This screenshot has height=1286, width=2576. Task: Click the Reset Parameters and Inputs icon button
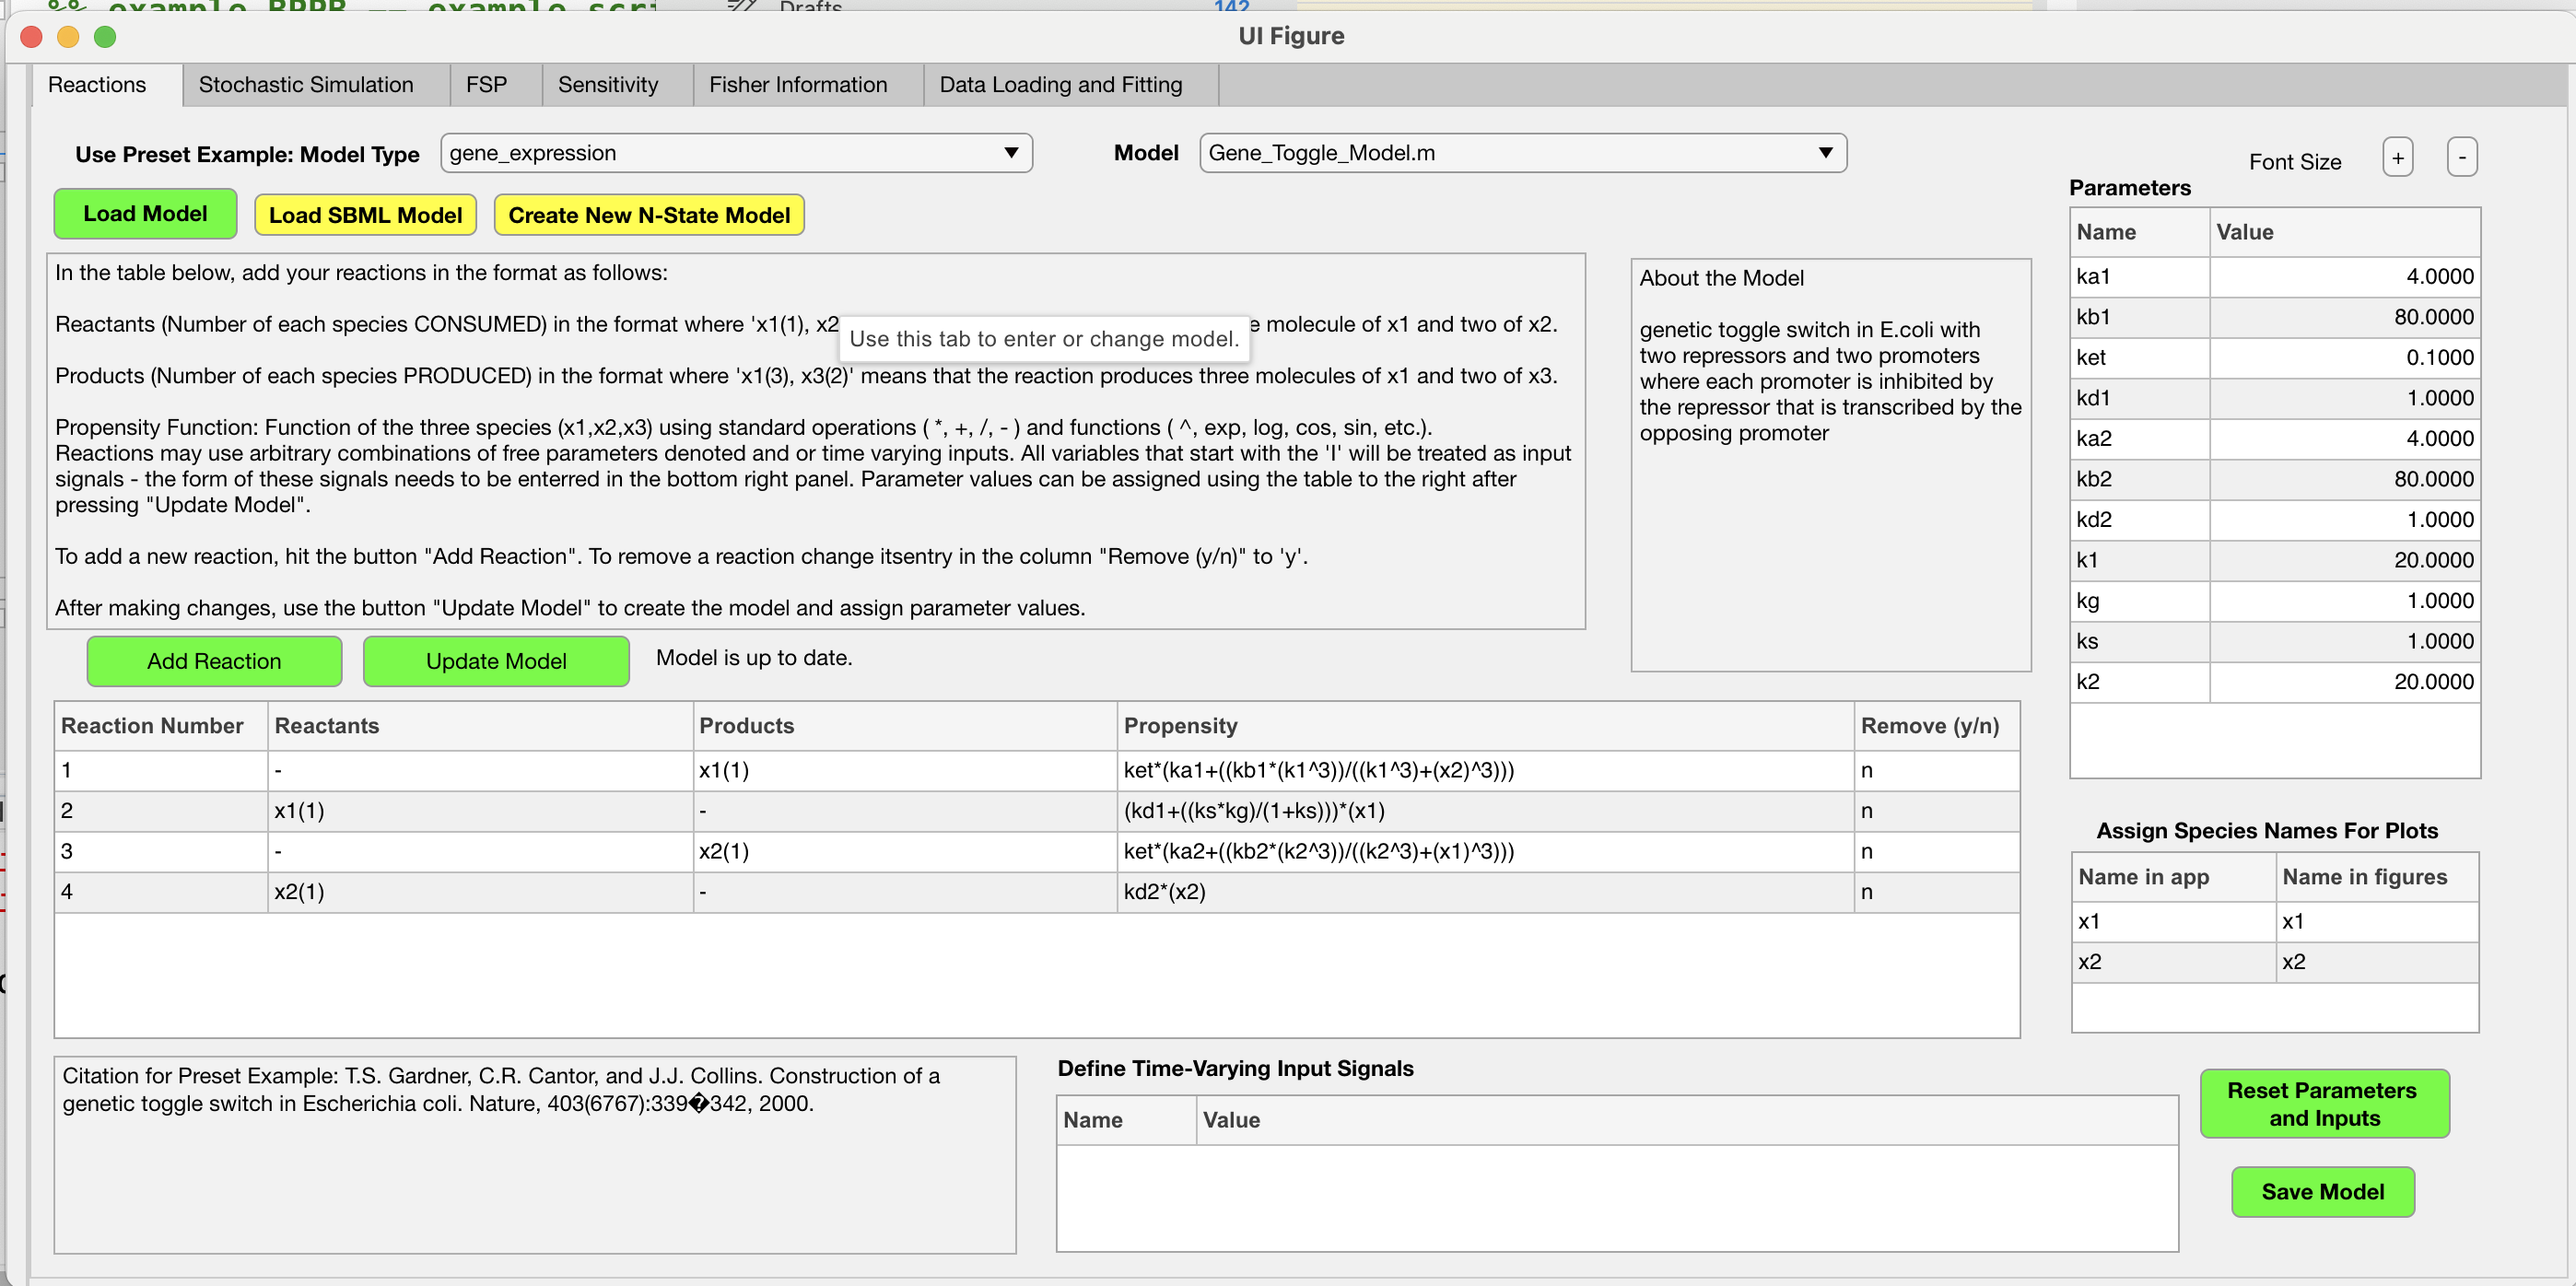(x=2322, y=1102)
